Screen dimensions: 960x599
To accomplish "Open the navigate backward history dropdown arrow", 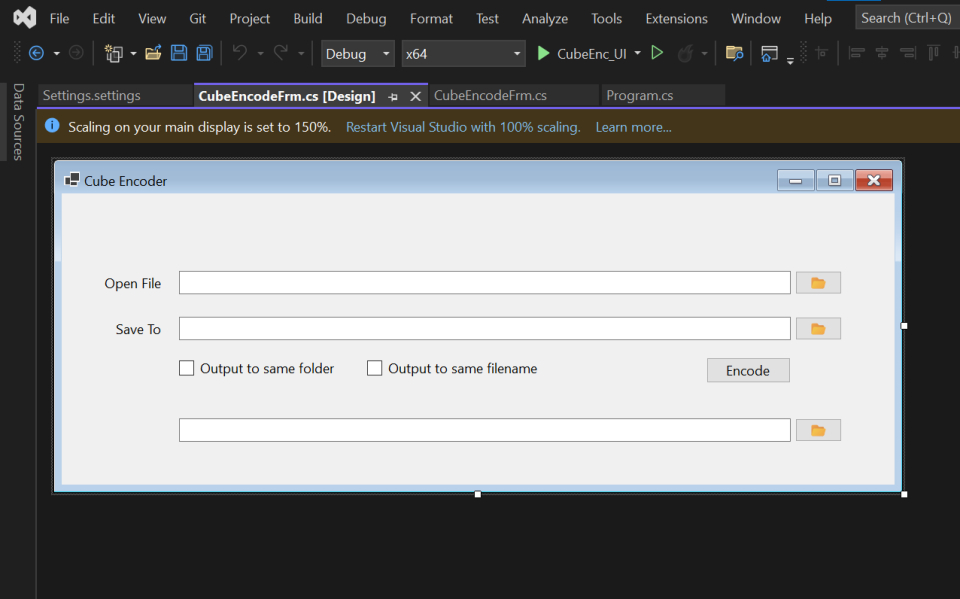I will pyautogui.click(x=56, y=54).
